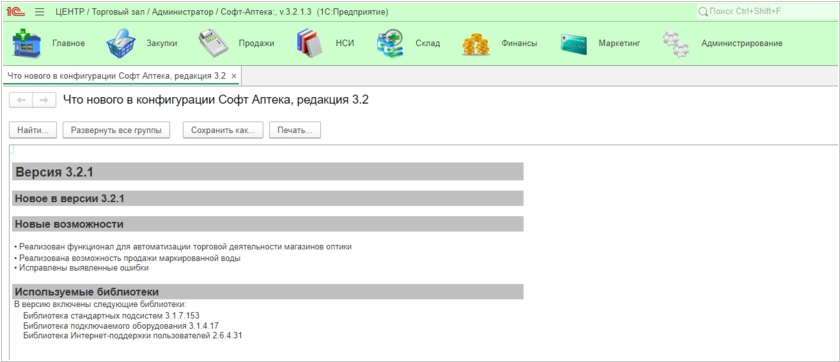
Task: Click the Закупки basket icon
Action: 121,43
